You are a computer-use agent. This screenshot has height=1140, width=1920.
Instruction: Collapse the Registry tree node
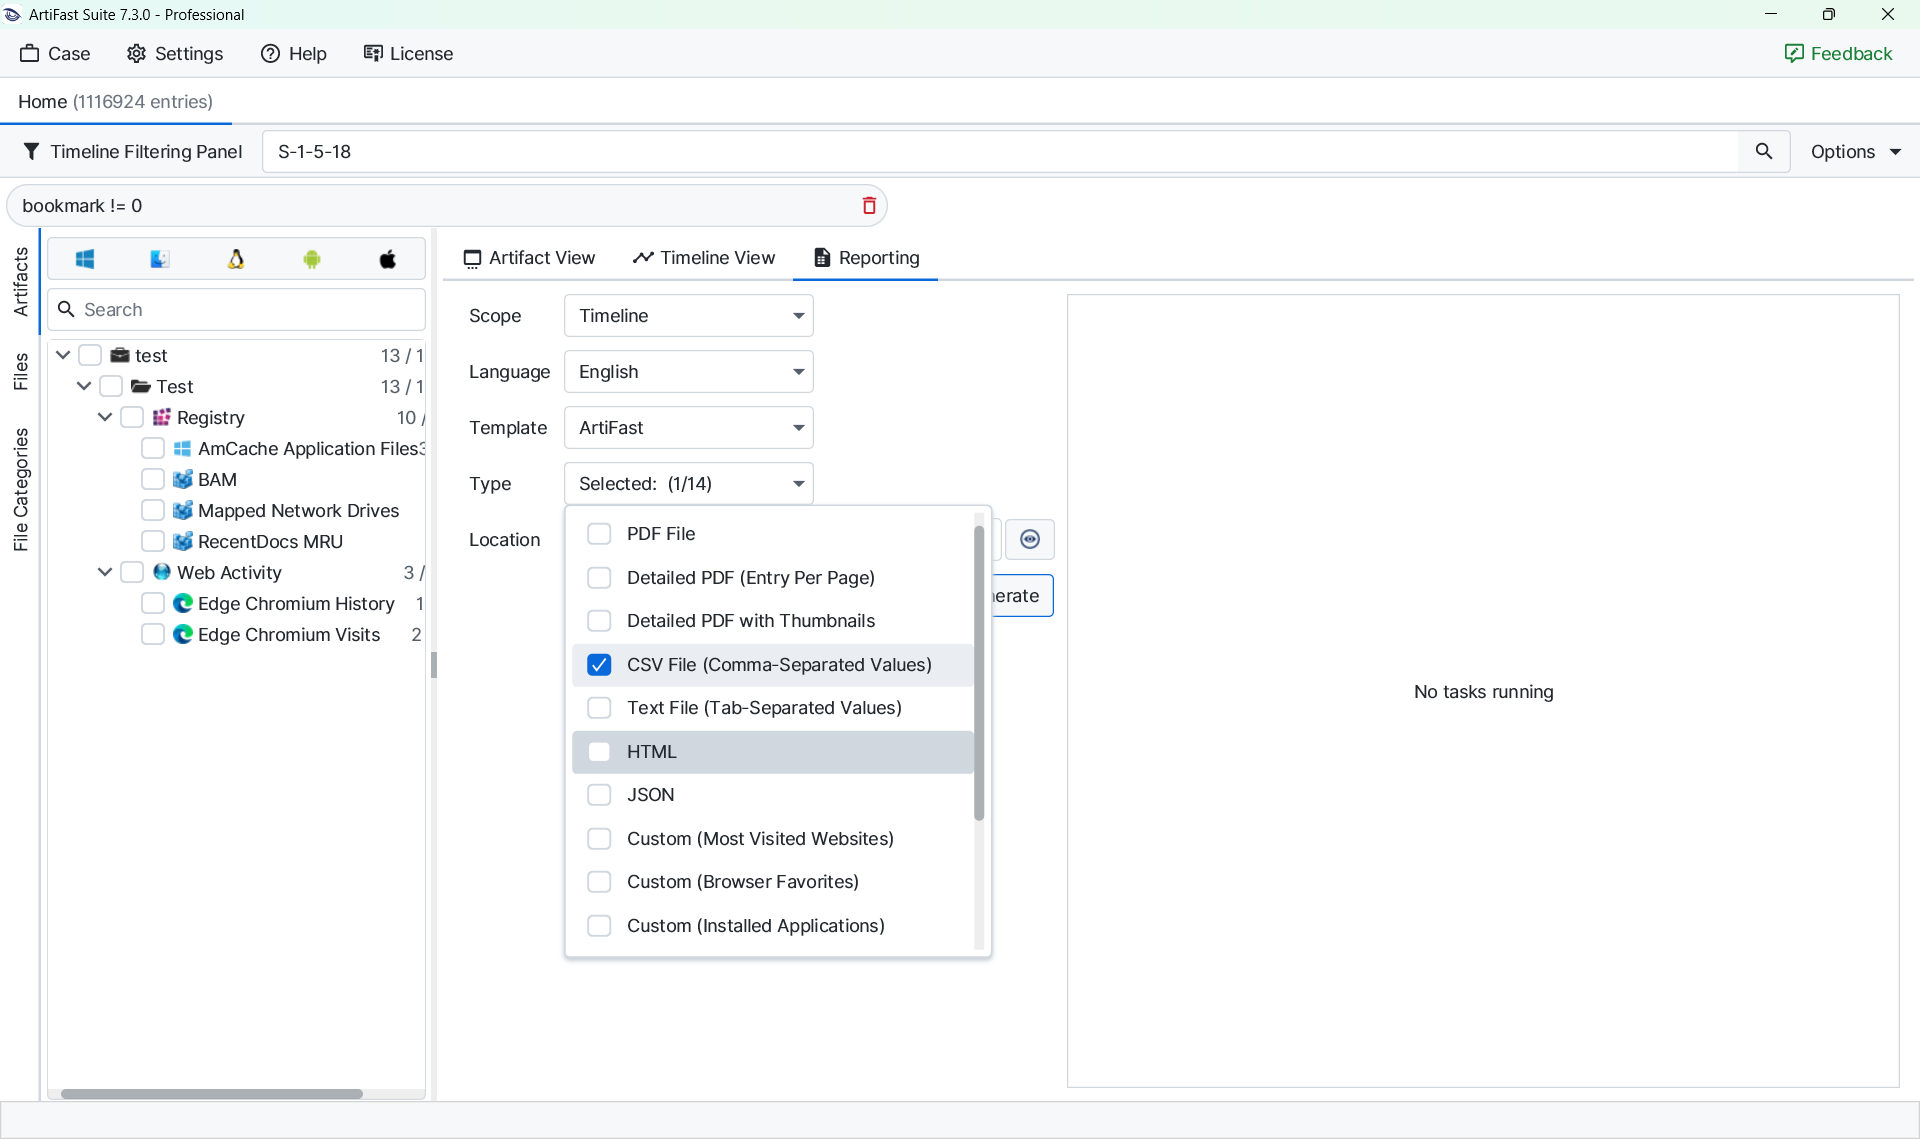105,418
